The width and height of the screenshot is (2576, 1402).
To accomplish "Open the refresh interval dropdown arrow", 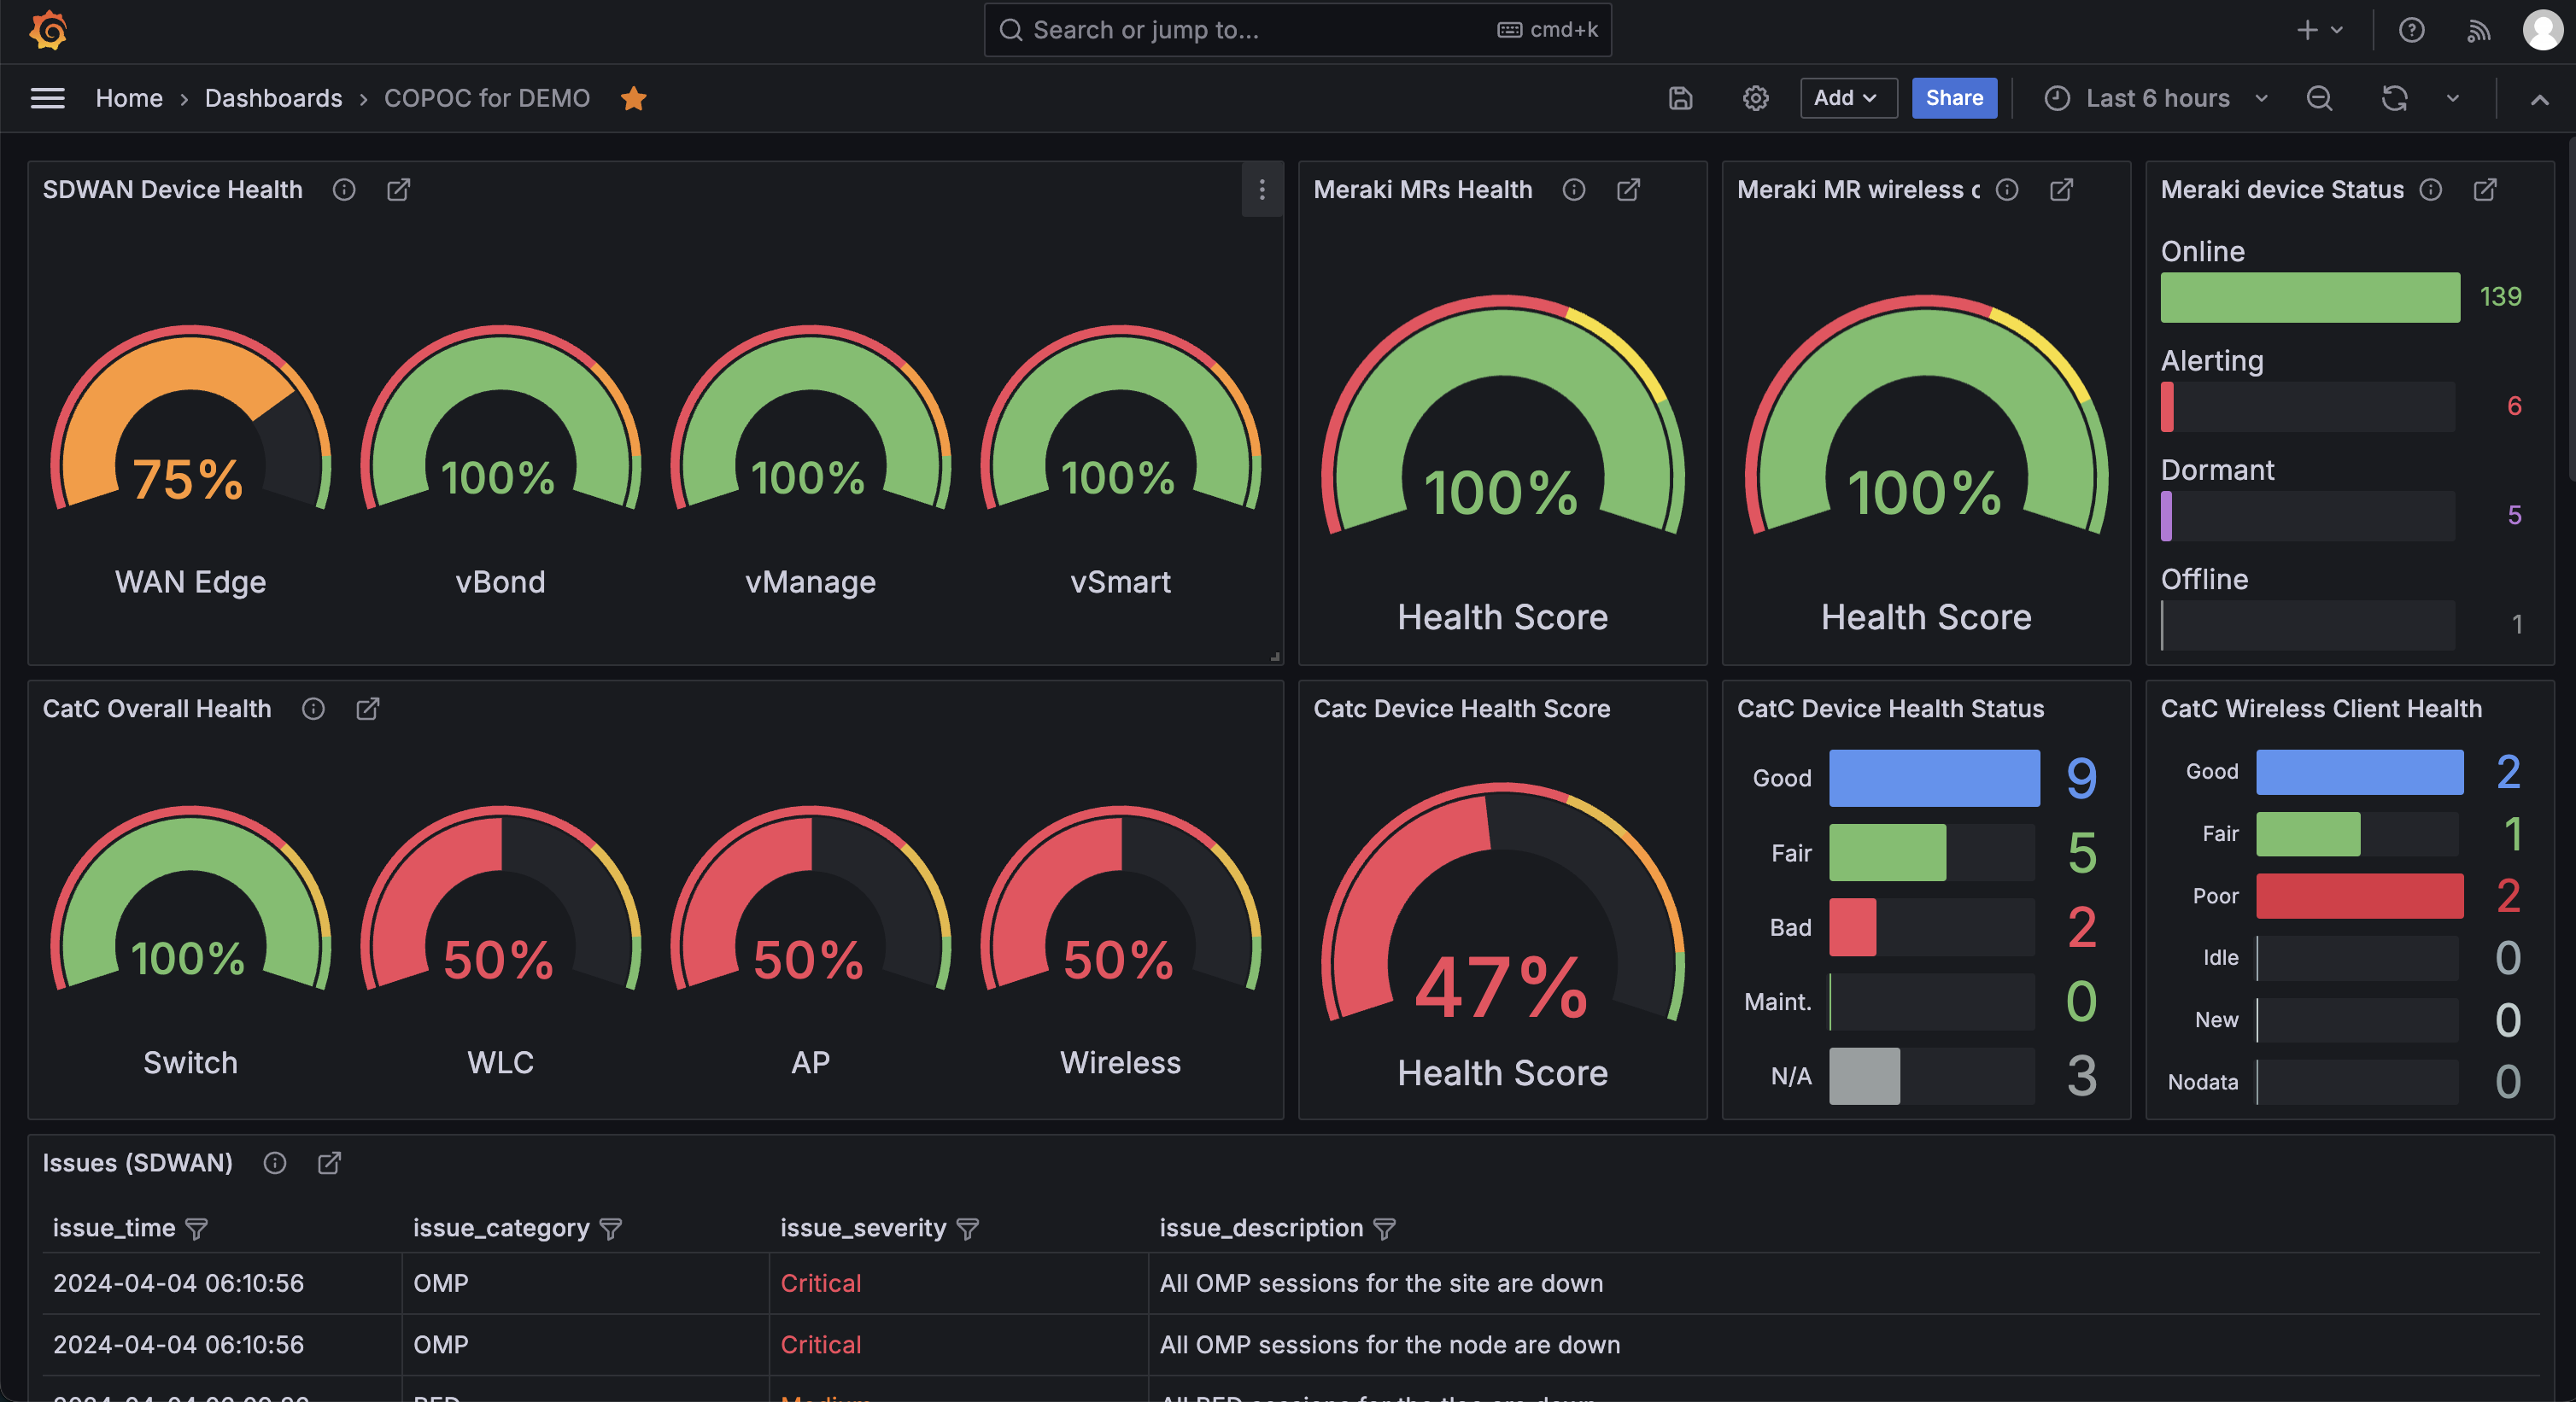I will [2452, 98].
